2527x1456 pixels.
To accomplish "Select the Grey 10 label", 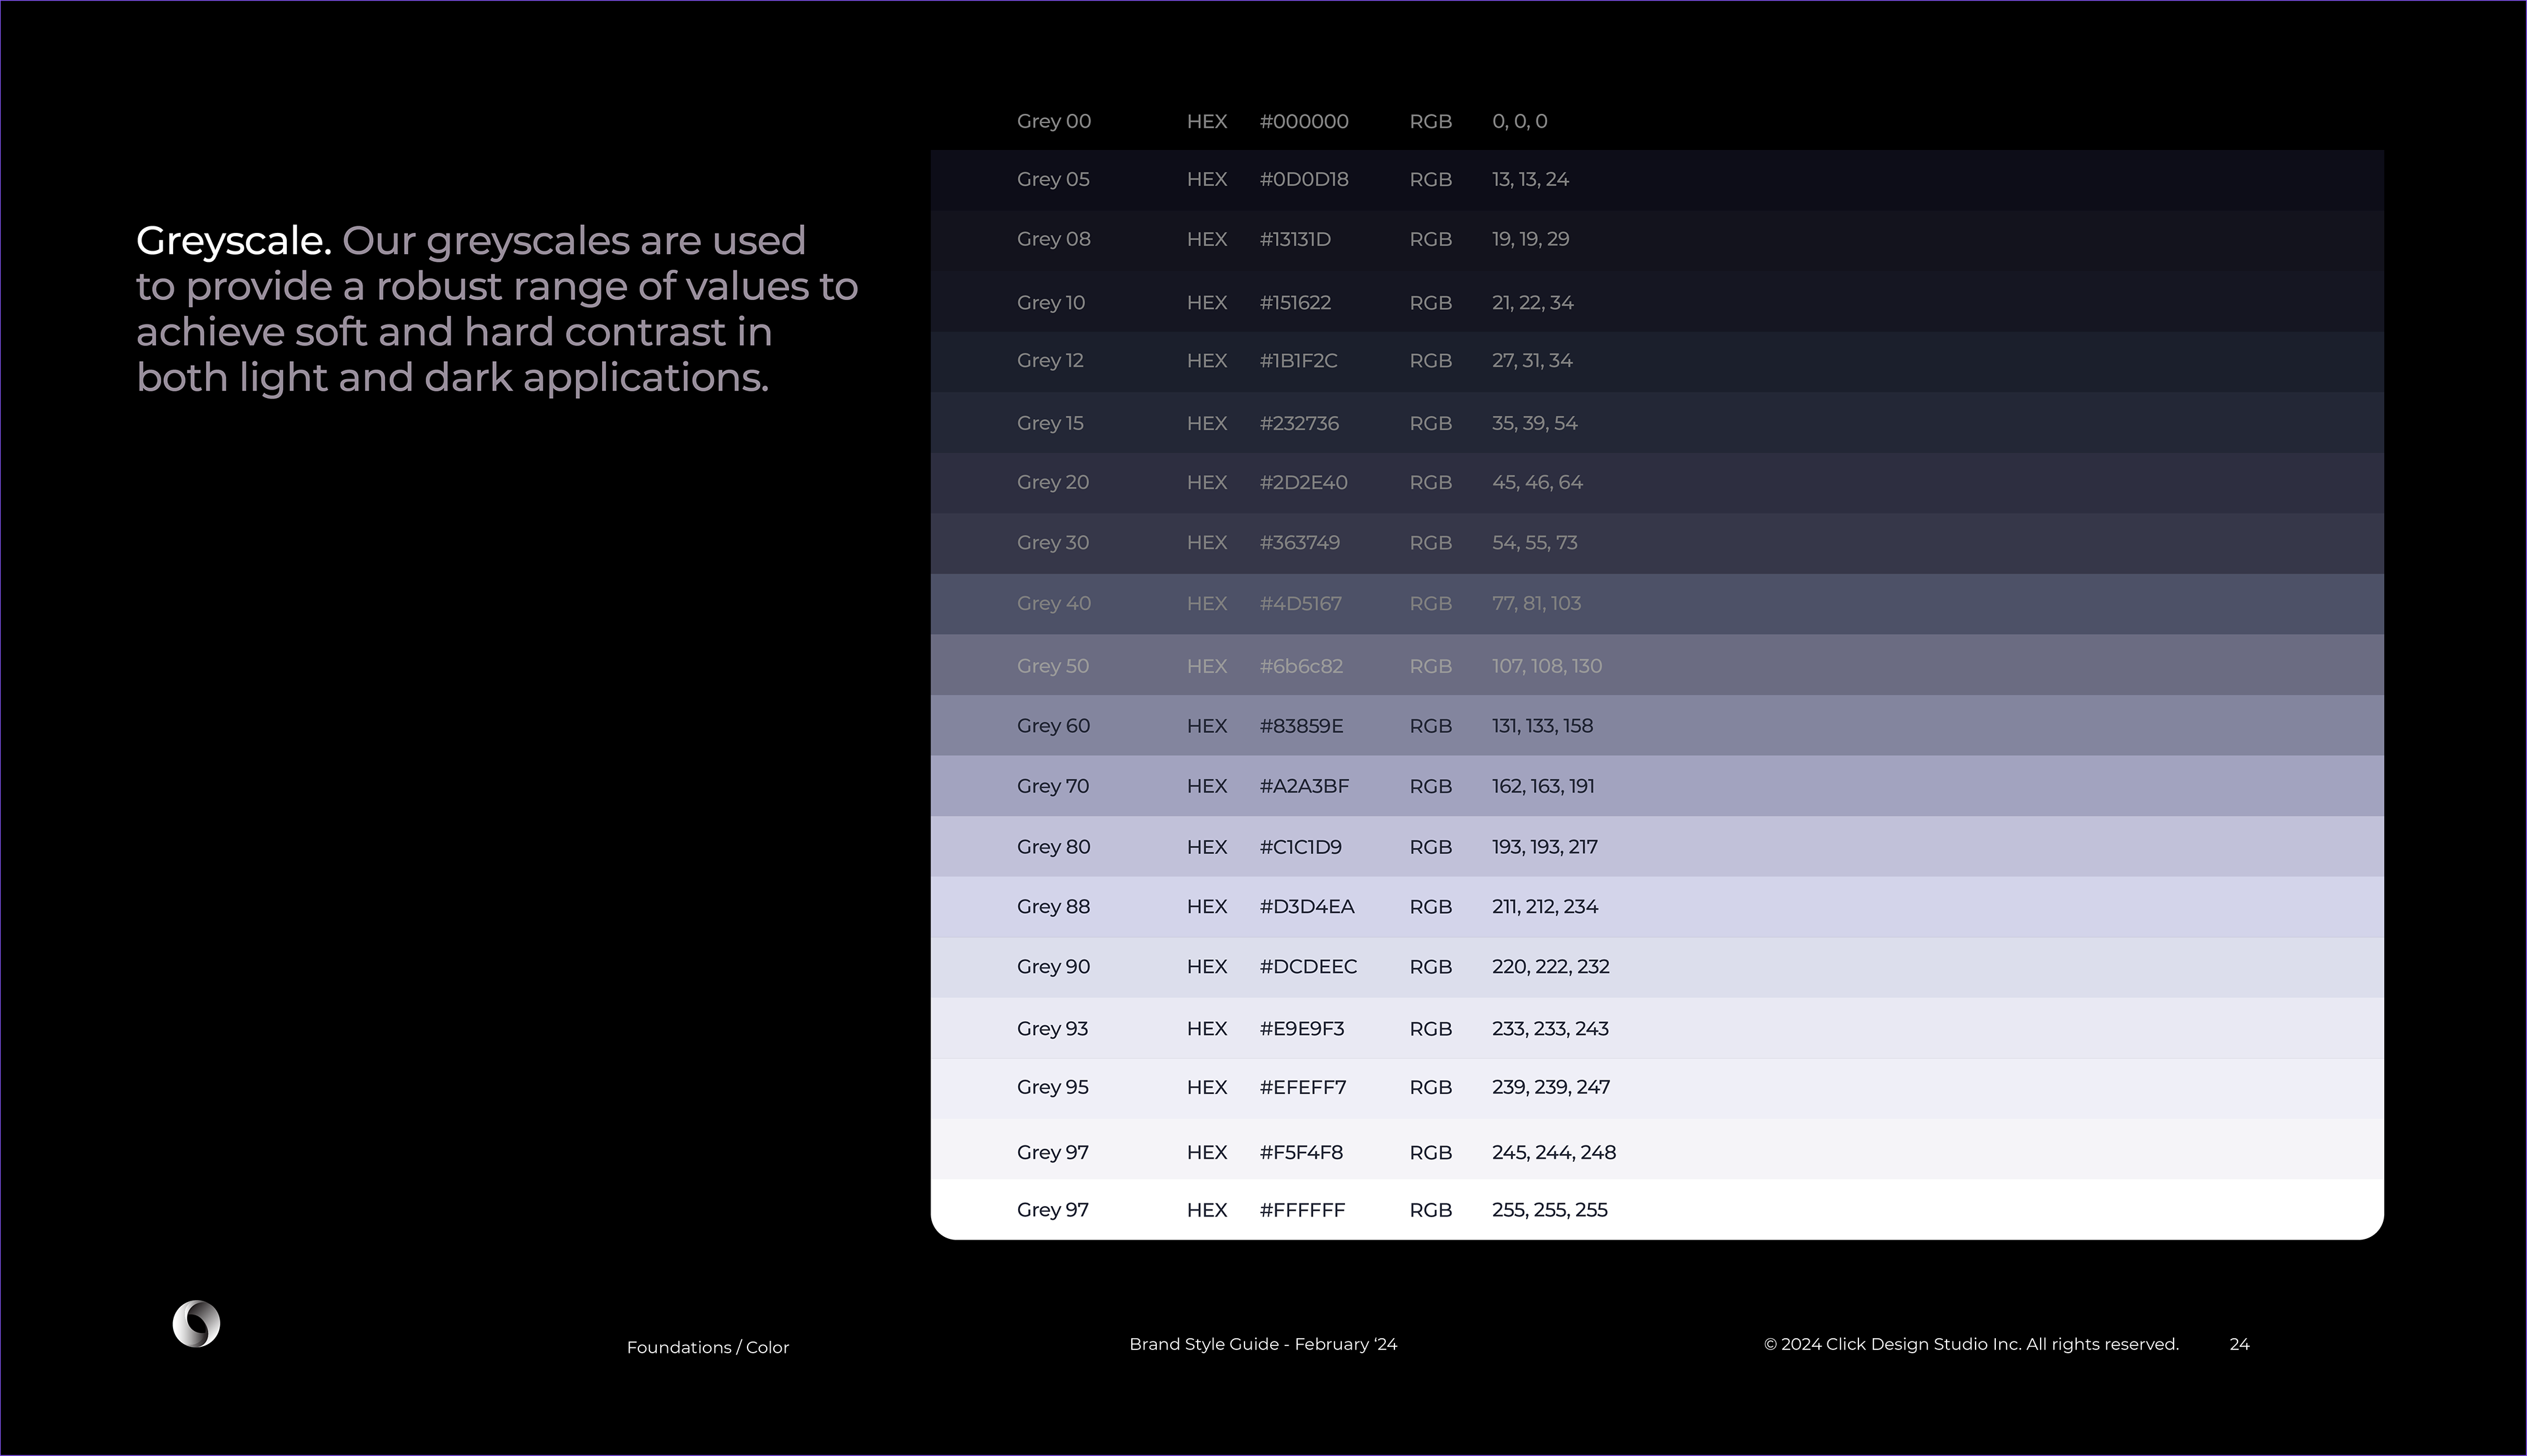I will 1051,302.
